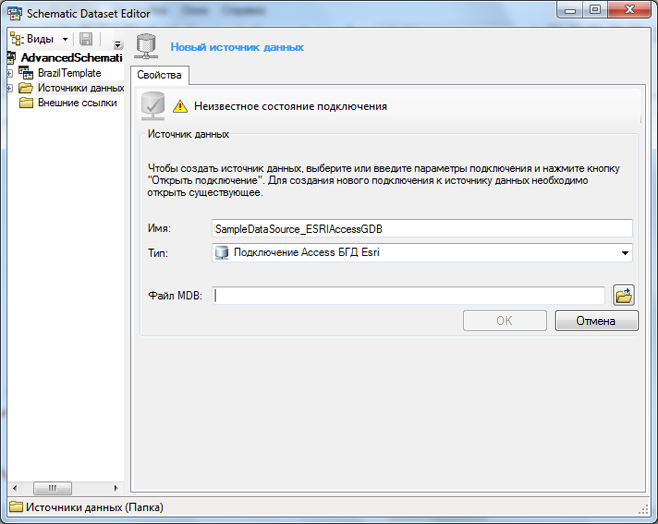Click the status bar folder icon
658x524 pixels.
pyautogui.click(x=16, y=507)
